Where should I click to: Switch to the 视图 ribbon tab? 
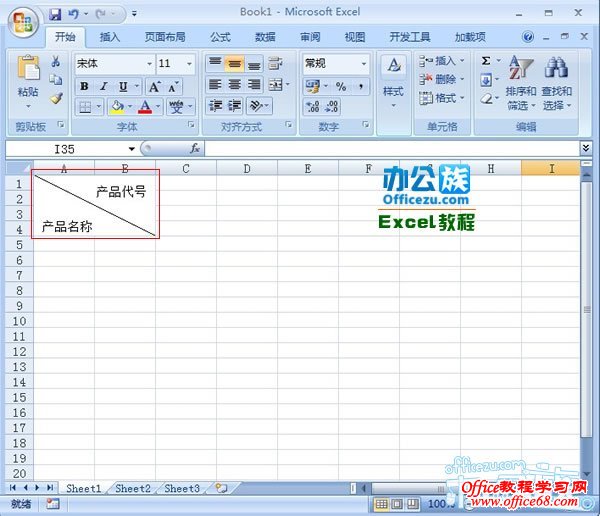tap(355, 37)
